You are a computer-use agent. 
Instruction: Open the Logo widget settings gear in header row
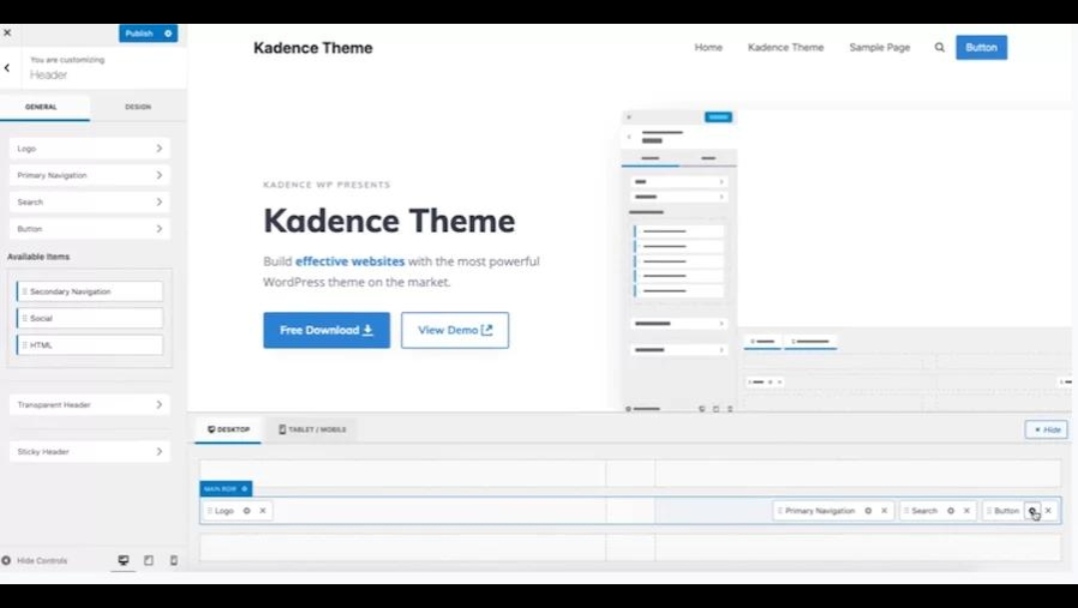[x=245, y=510]
